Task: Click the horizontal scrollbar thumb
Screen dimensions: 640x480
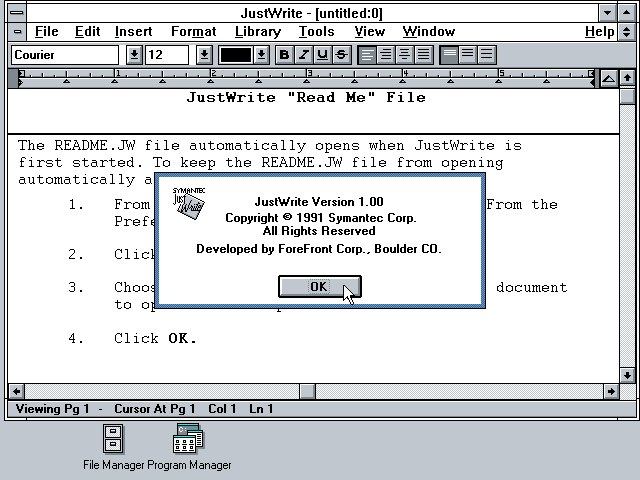Action: (307, 391)
